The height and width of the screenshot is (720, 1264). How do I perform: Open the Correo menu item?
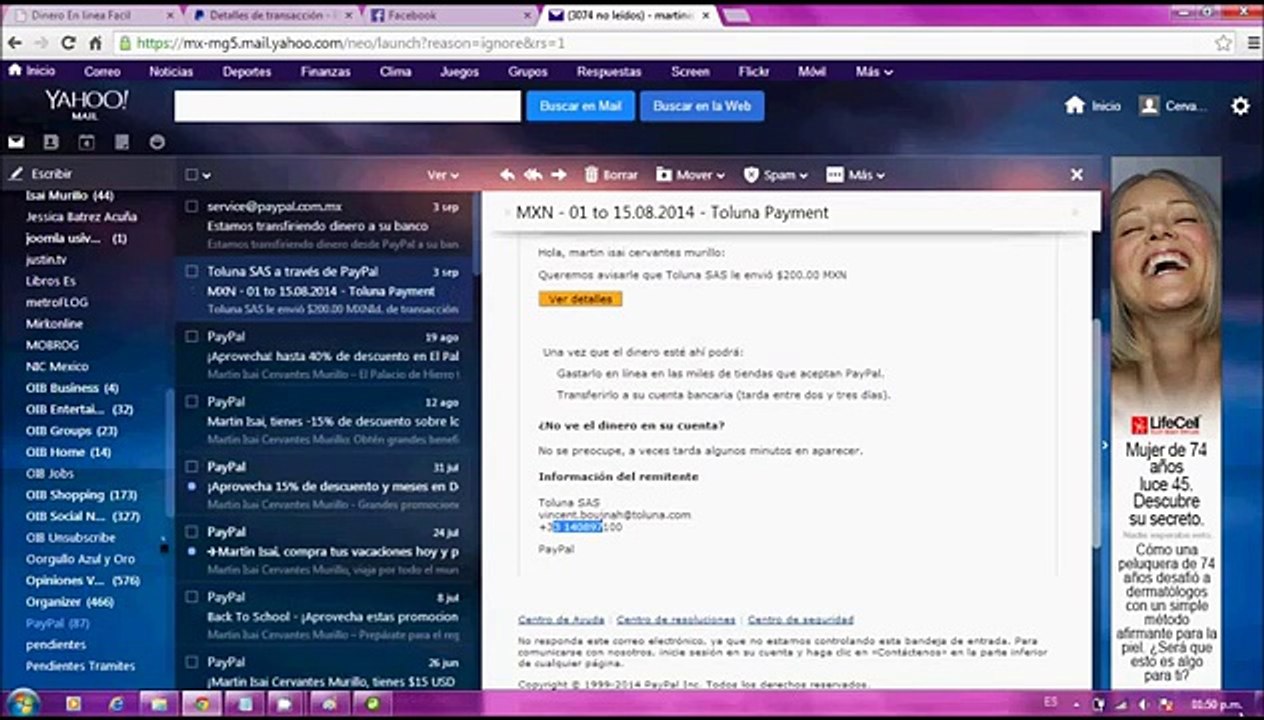(102, 72)
